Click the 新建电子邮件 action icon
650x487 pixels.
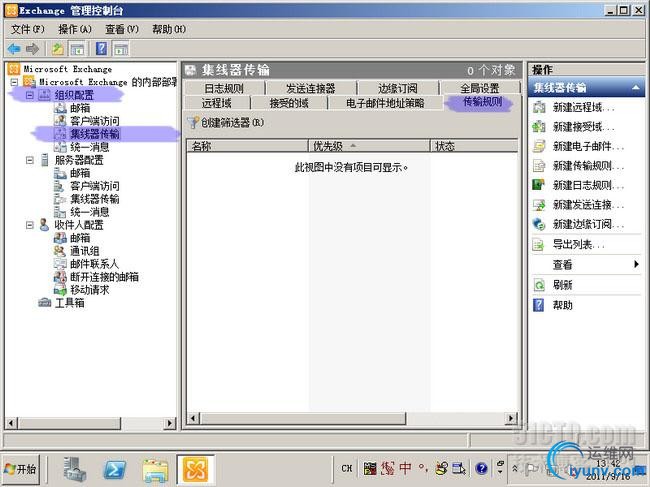pos(539,146)
